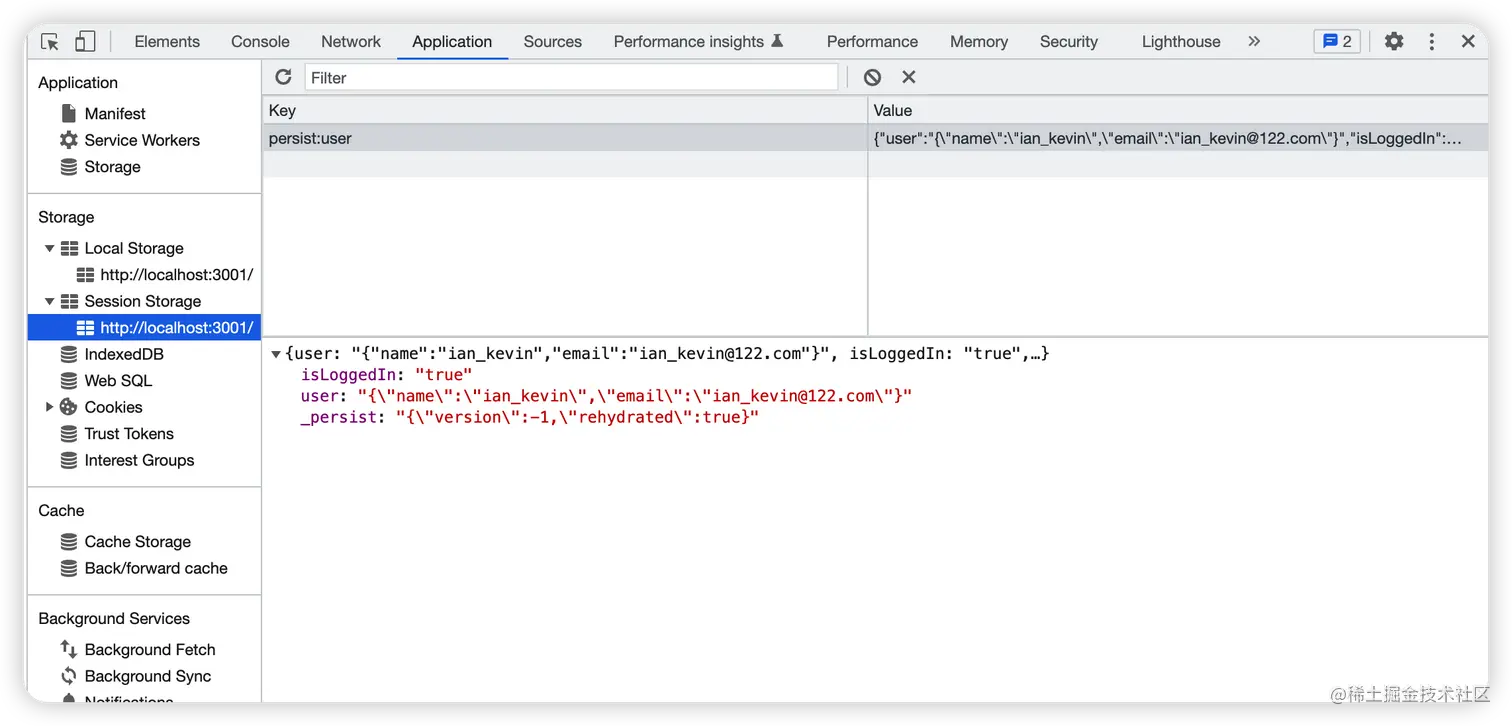Click the user property JSON string
This screenshot has width=1512, height=726.
click(635, 396)
